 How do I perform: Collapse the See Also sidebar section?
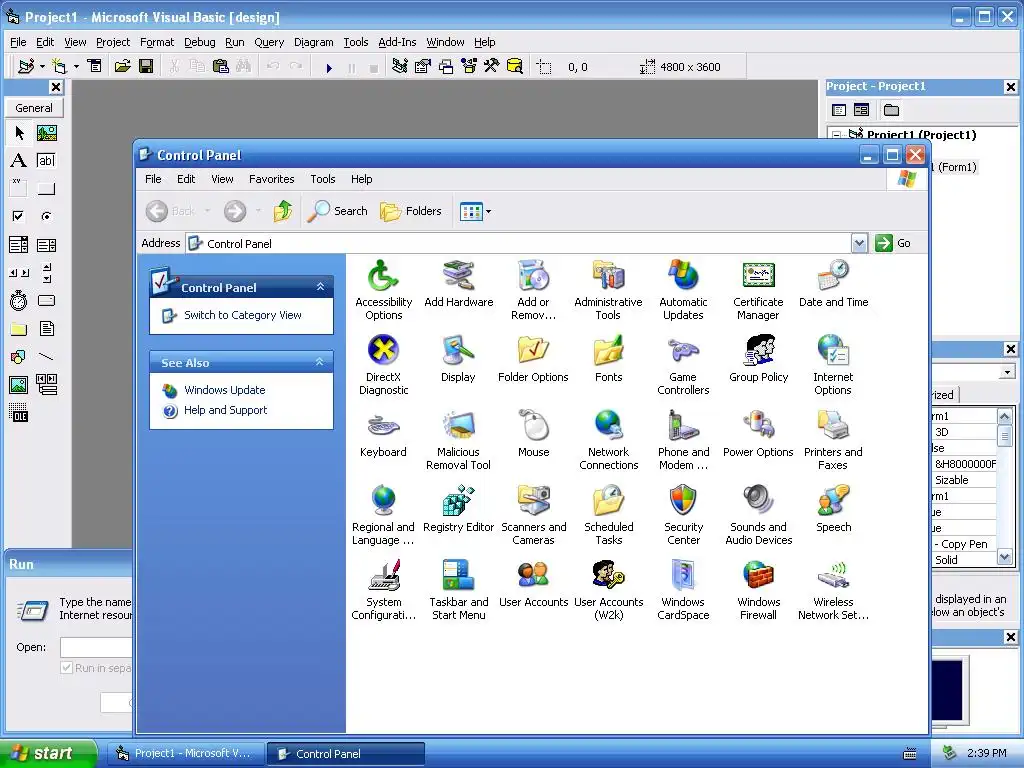(320, 362)
